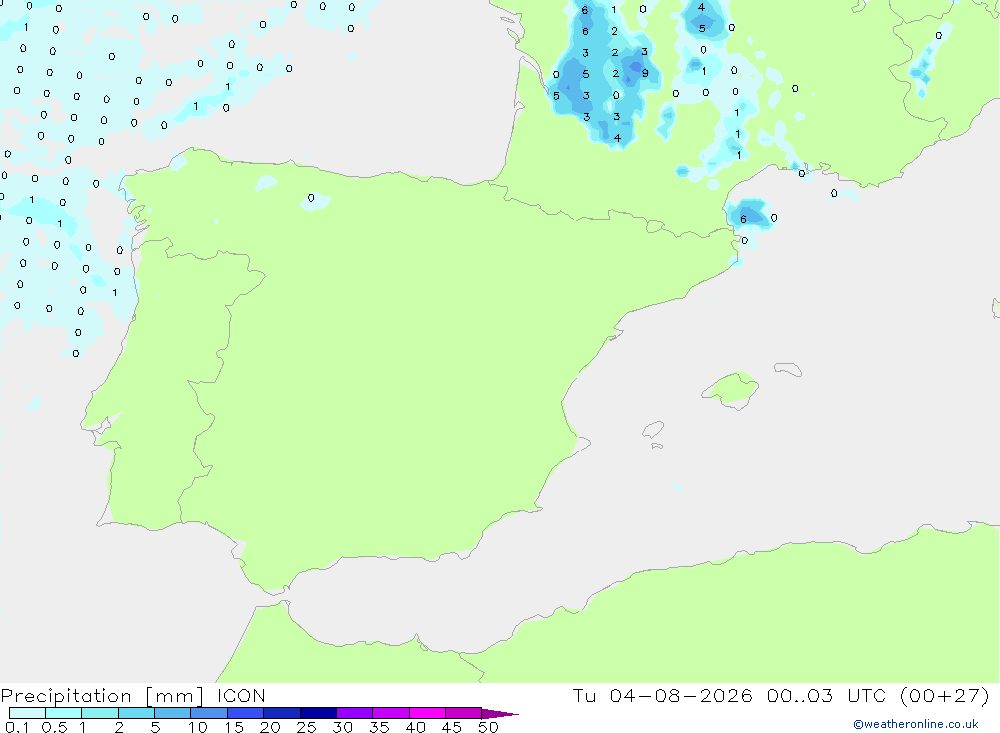Click the legend label "30"
Viewport: 1000px width, 733px height.
tap(342, 727)
